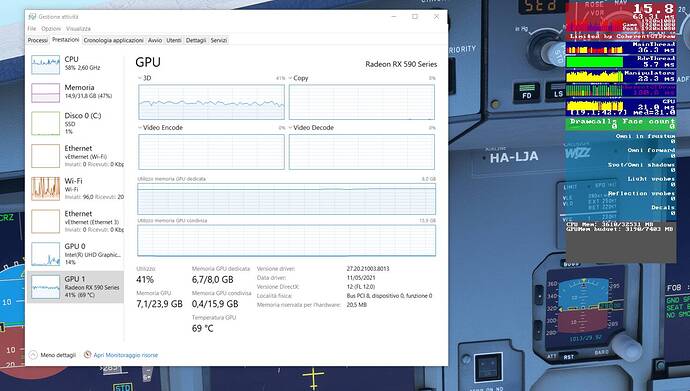This screenshot has width=690, height=391.
Task: Collapse view with Meno dettagli
Action: click(x=52, y=355)
